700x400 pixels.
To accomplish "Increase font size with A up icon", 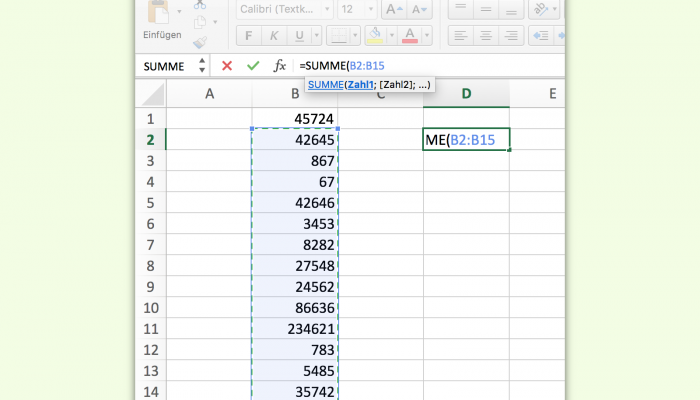I will (394, 9).
